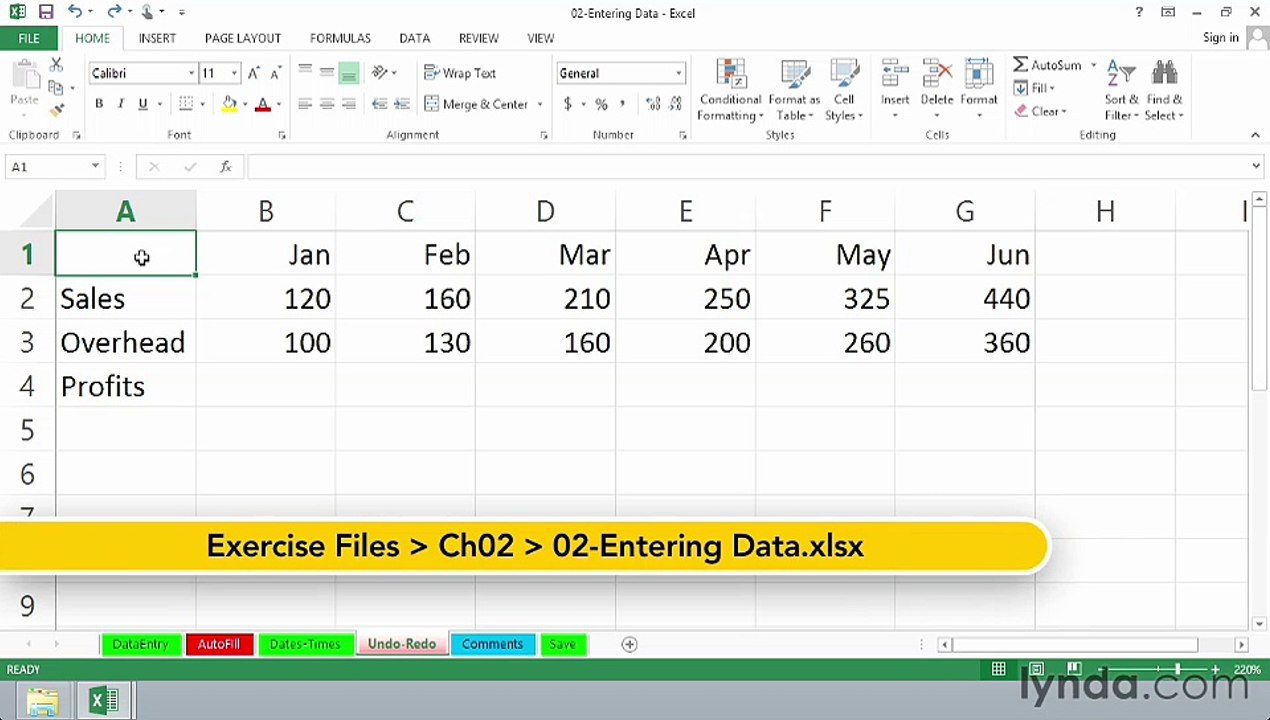Screen dimensions: 1270x720
Task: Toggle Italic formatting
Action: pos(121,104)
